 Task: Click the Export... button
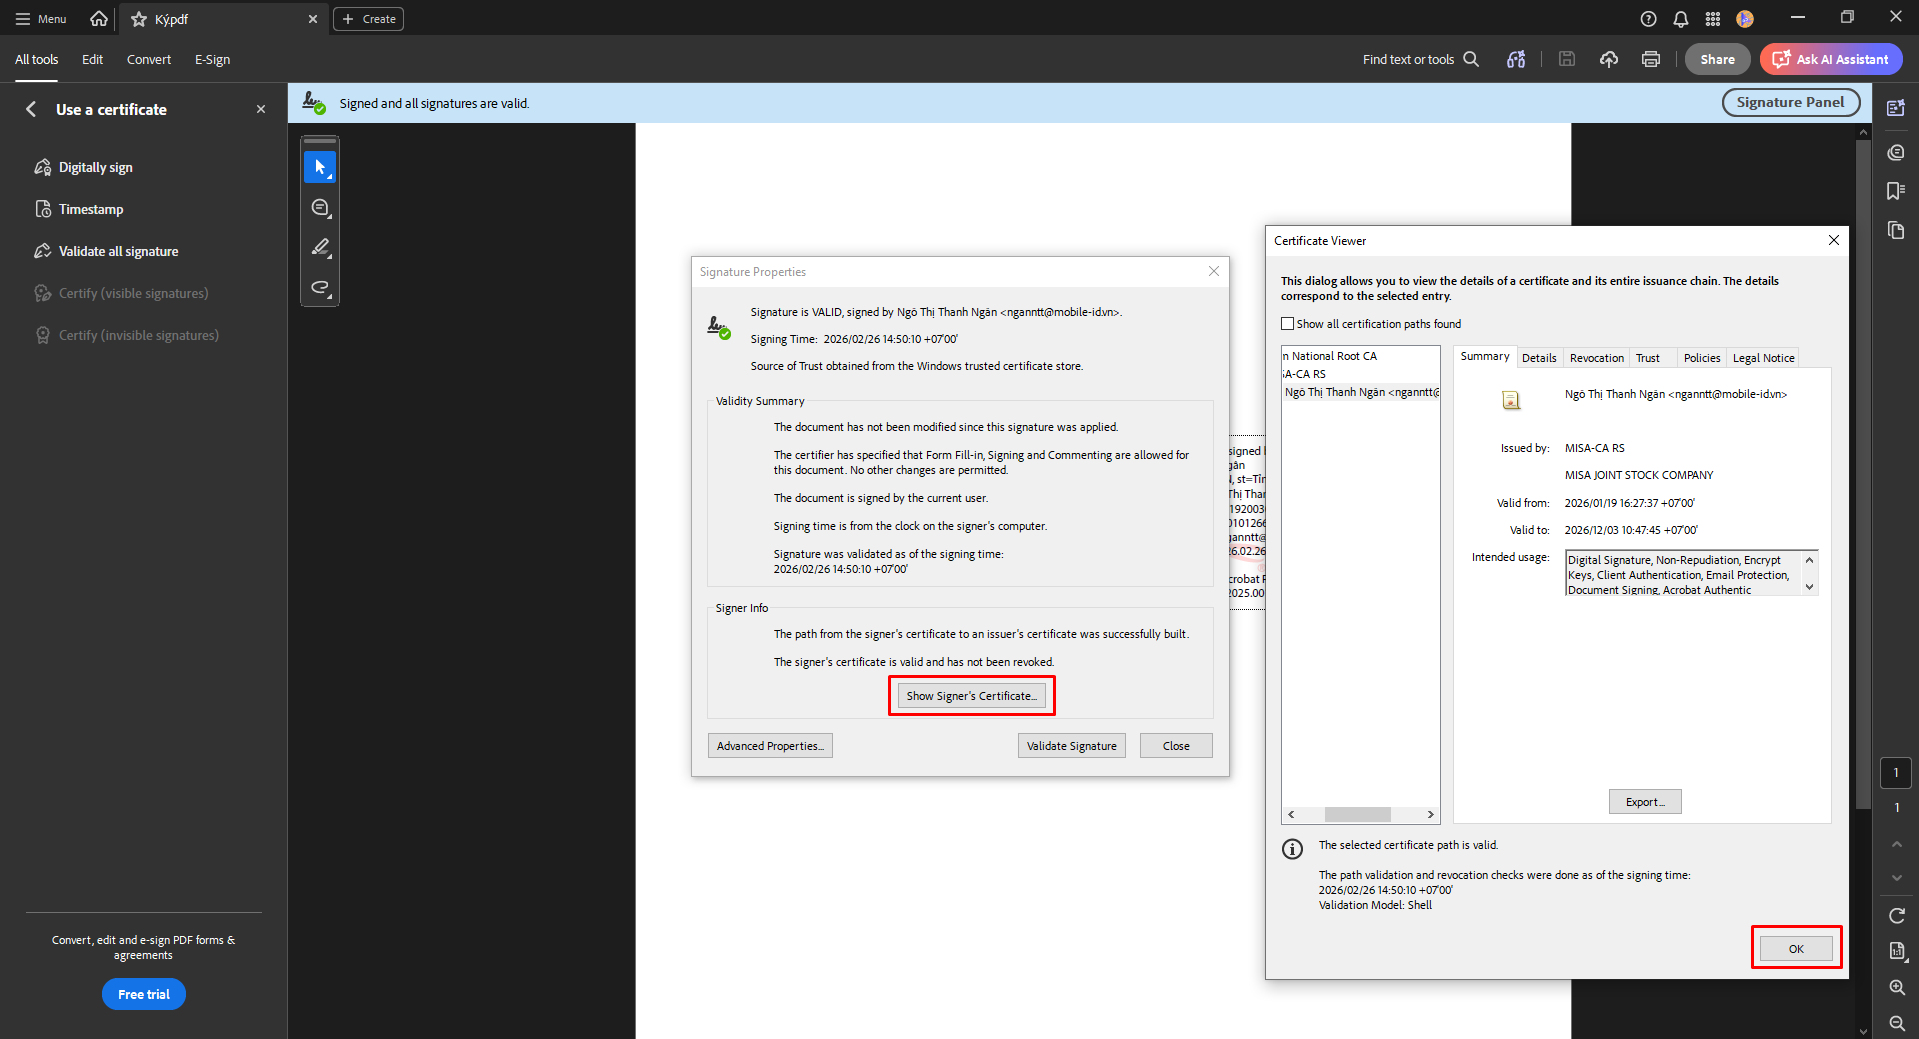[1645, 802]
